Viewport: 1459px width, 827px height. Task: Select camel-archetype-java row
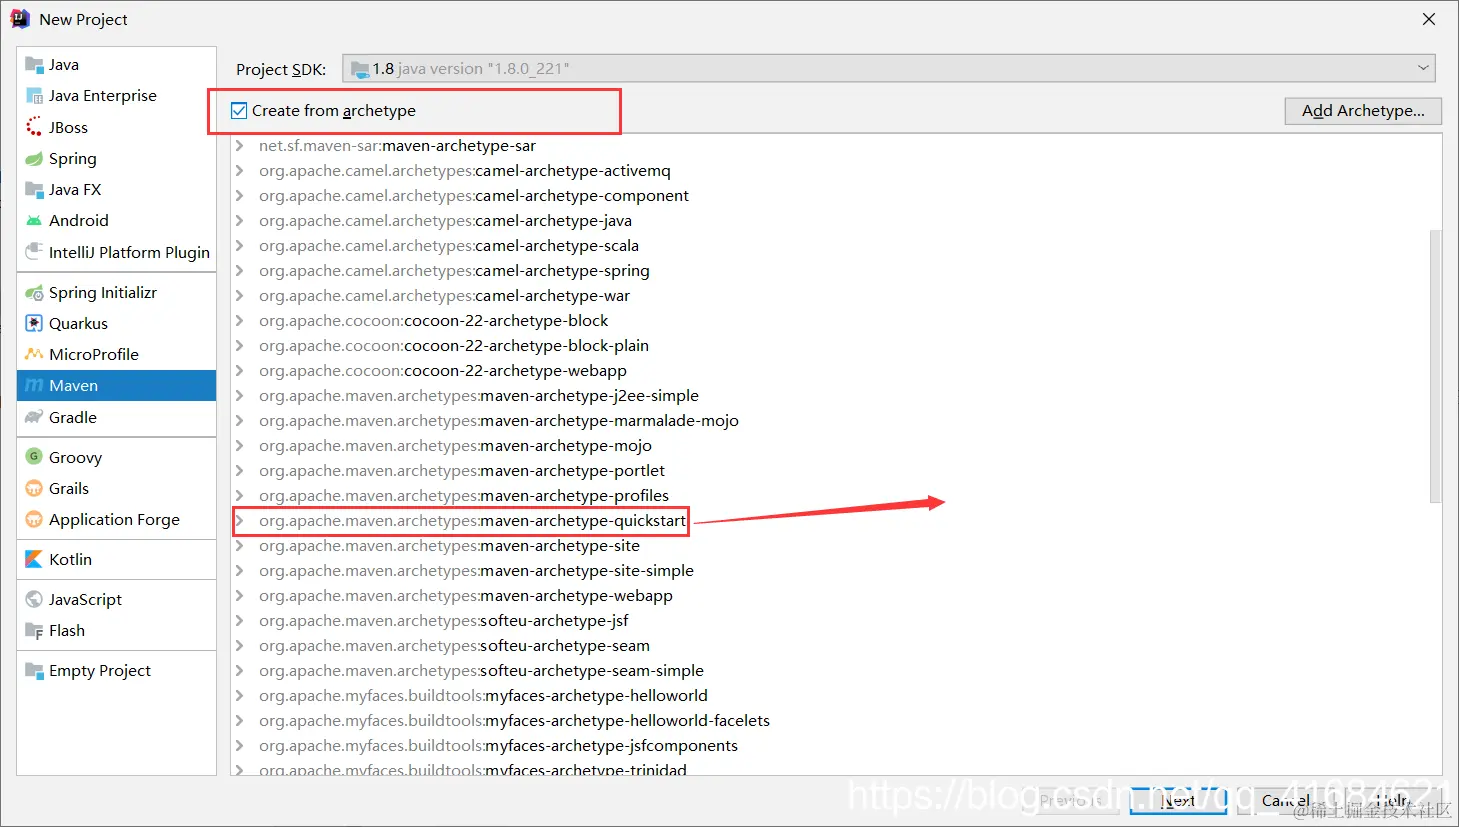point(836,220)
